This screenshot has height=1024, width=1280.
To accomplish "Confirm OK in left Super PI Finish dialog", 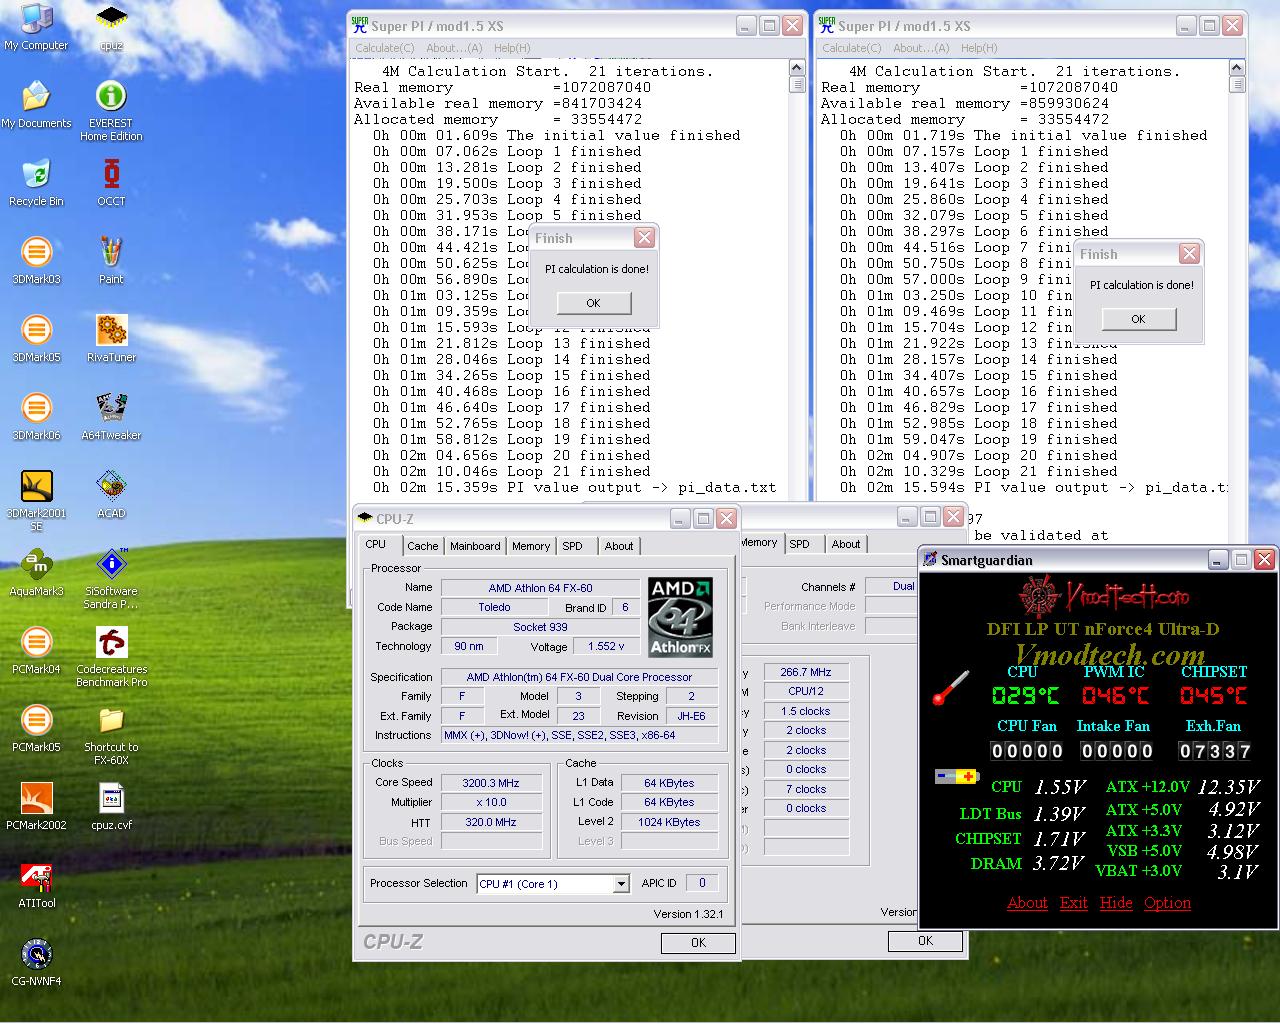I will coord(594,303).
